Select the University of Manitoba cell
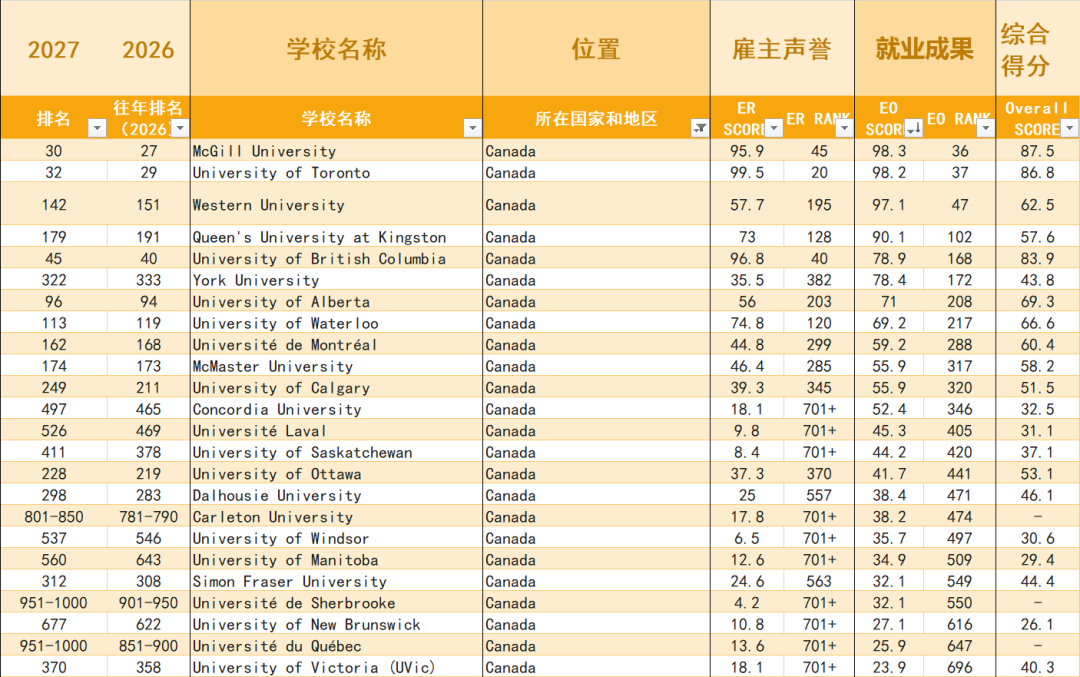 [x=336, y=560]
